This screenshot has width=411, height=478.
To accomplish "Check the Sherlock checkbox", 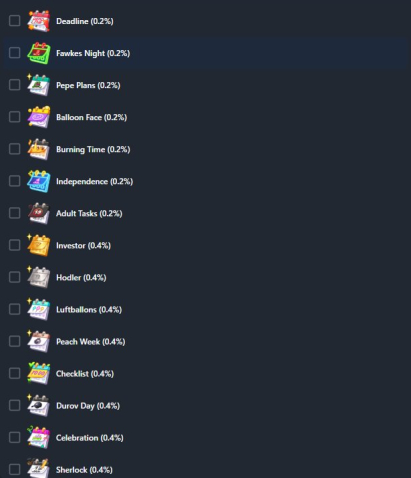I will (14, 469).
